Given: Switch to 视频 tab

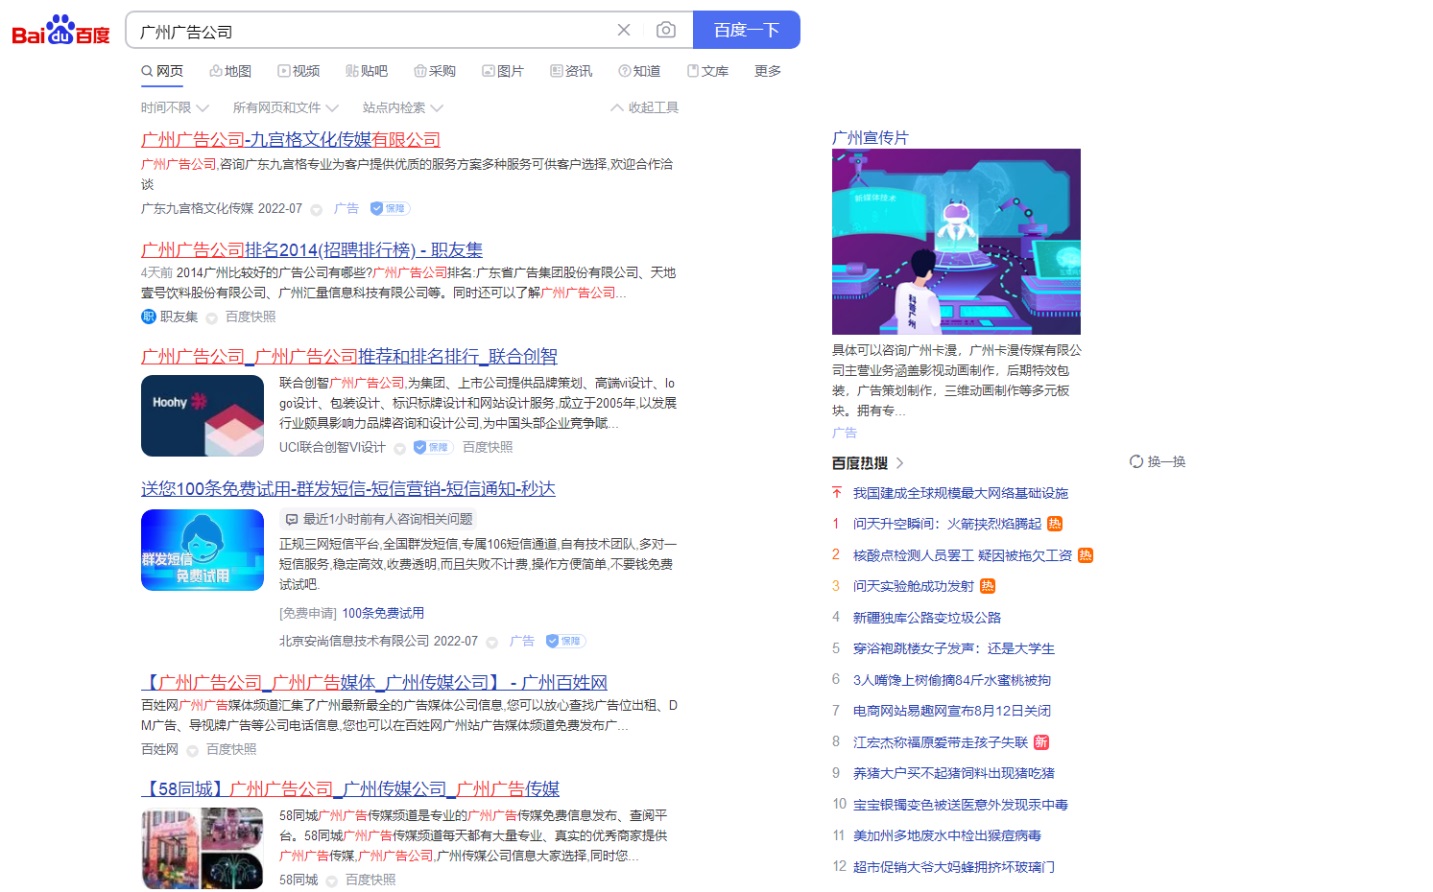Looking at the screenshot, I should pos(299,71).
